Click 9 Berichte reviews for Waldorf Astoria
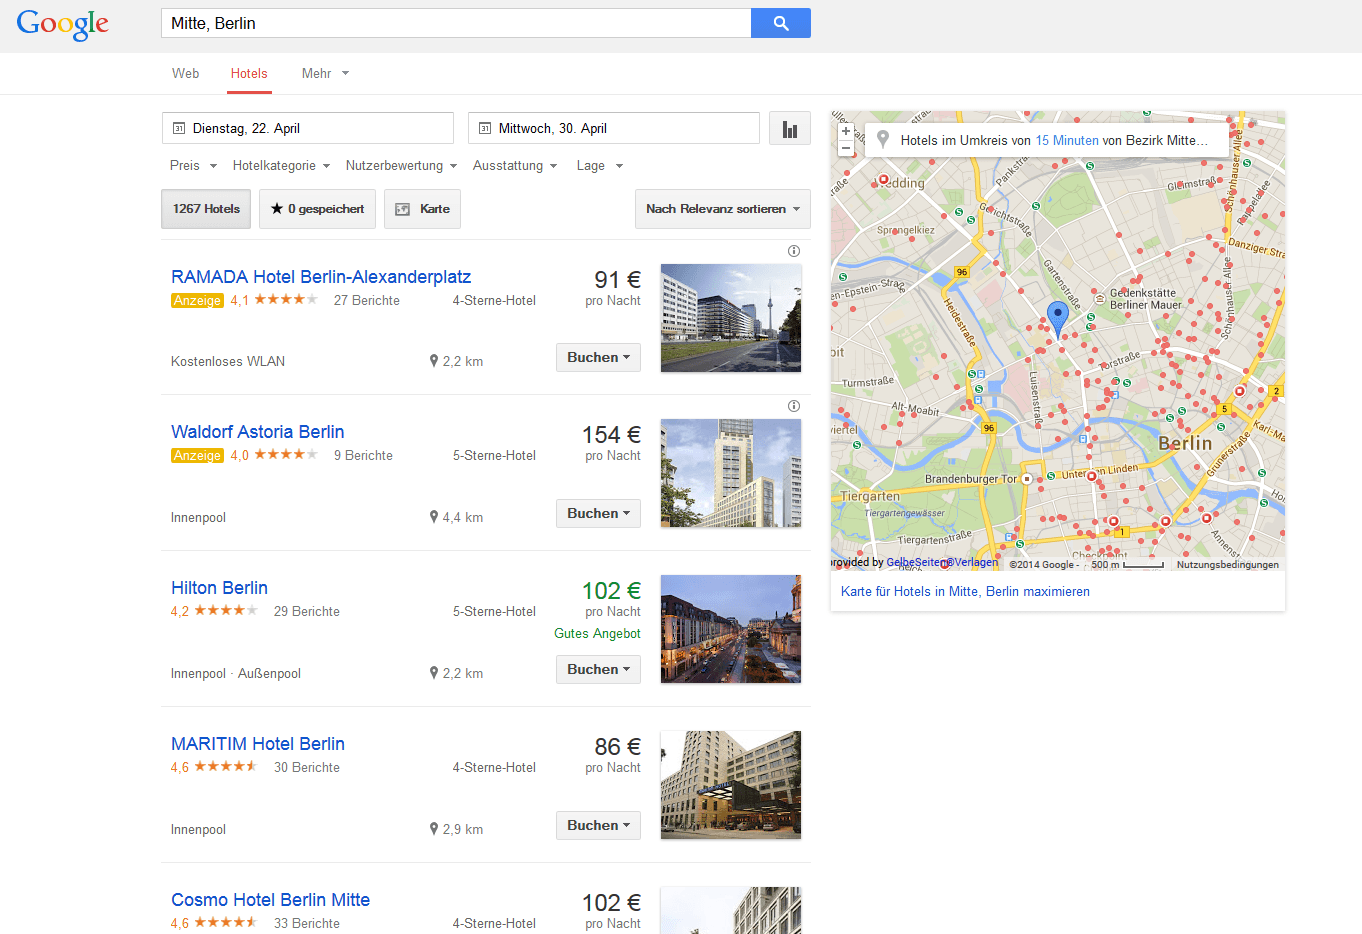1362x934 pixels. coord(363,455)
